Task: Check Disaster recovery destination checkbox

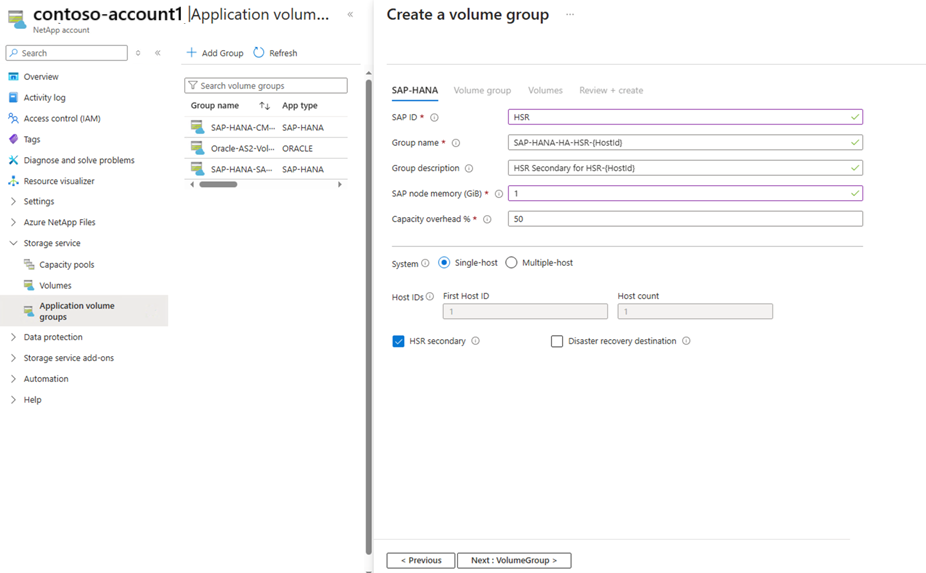Action: pyautogui.click(x=557, y=341)
